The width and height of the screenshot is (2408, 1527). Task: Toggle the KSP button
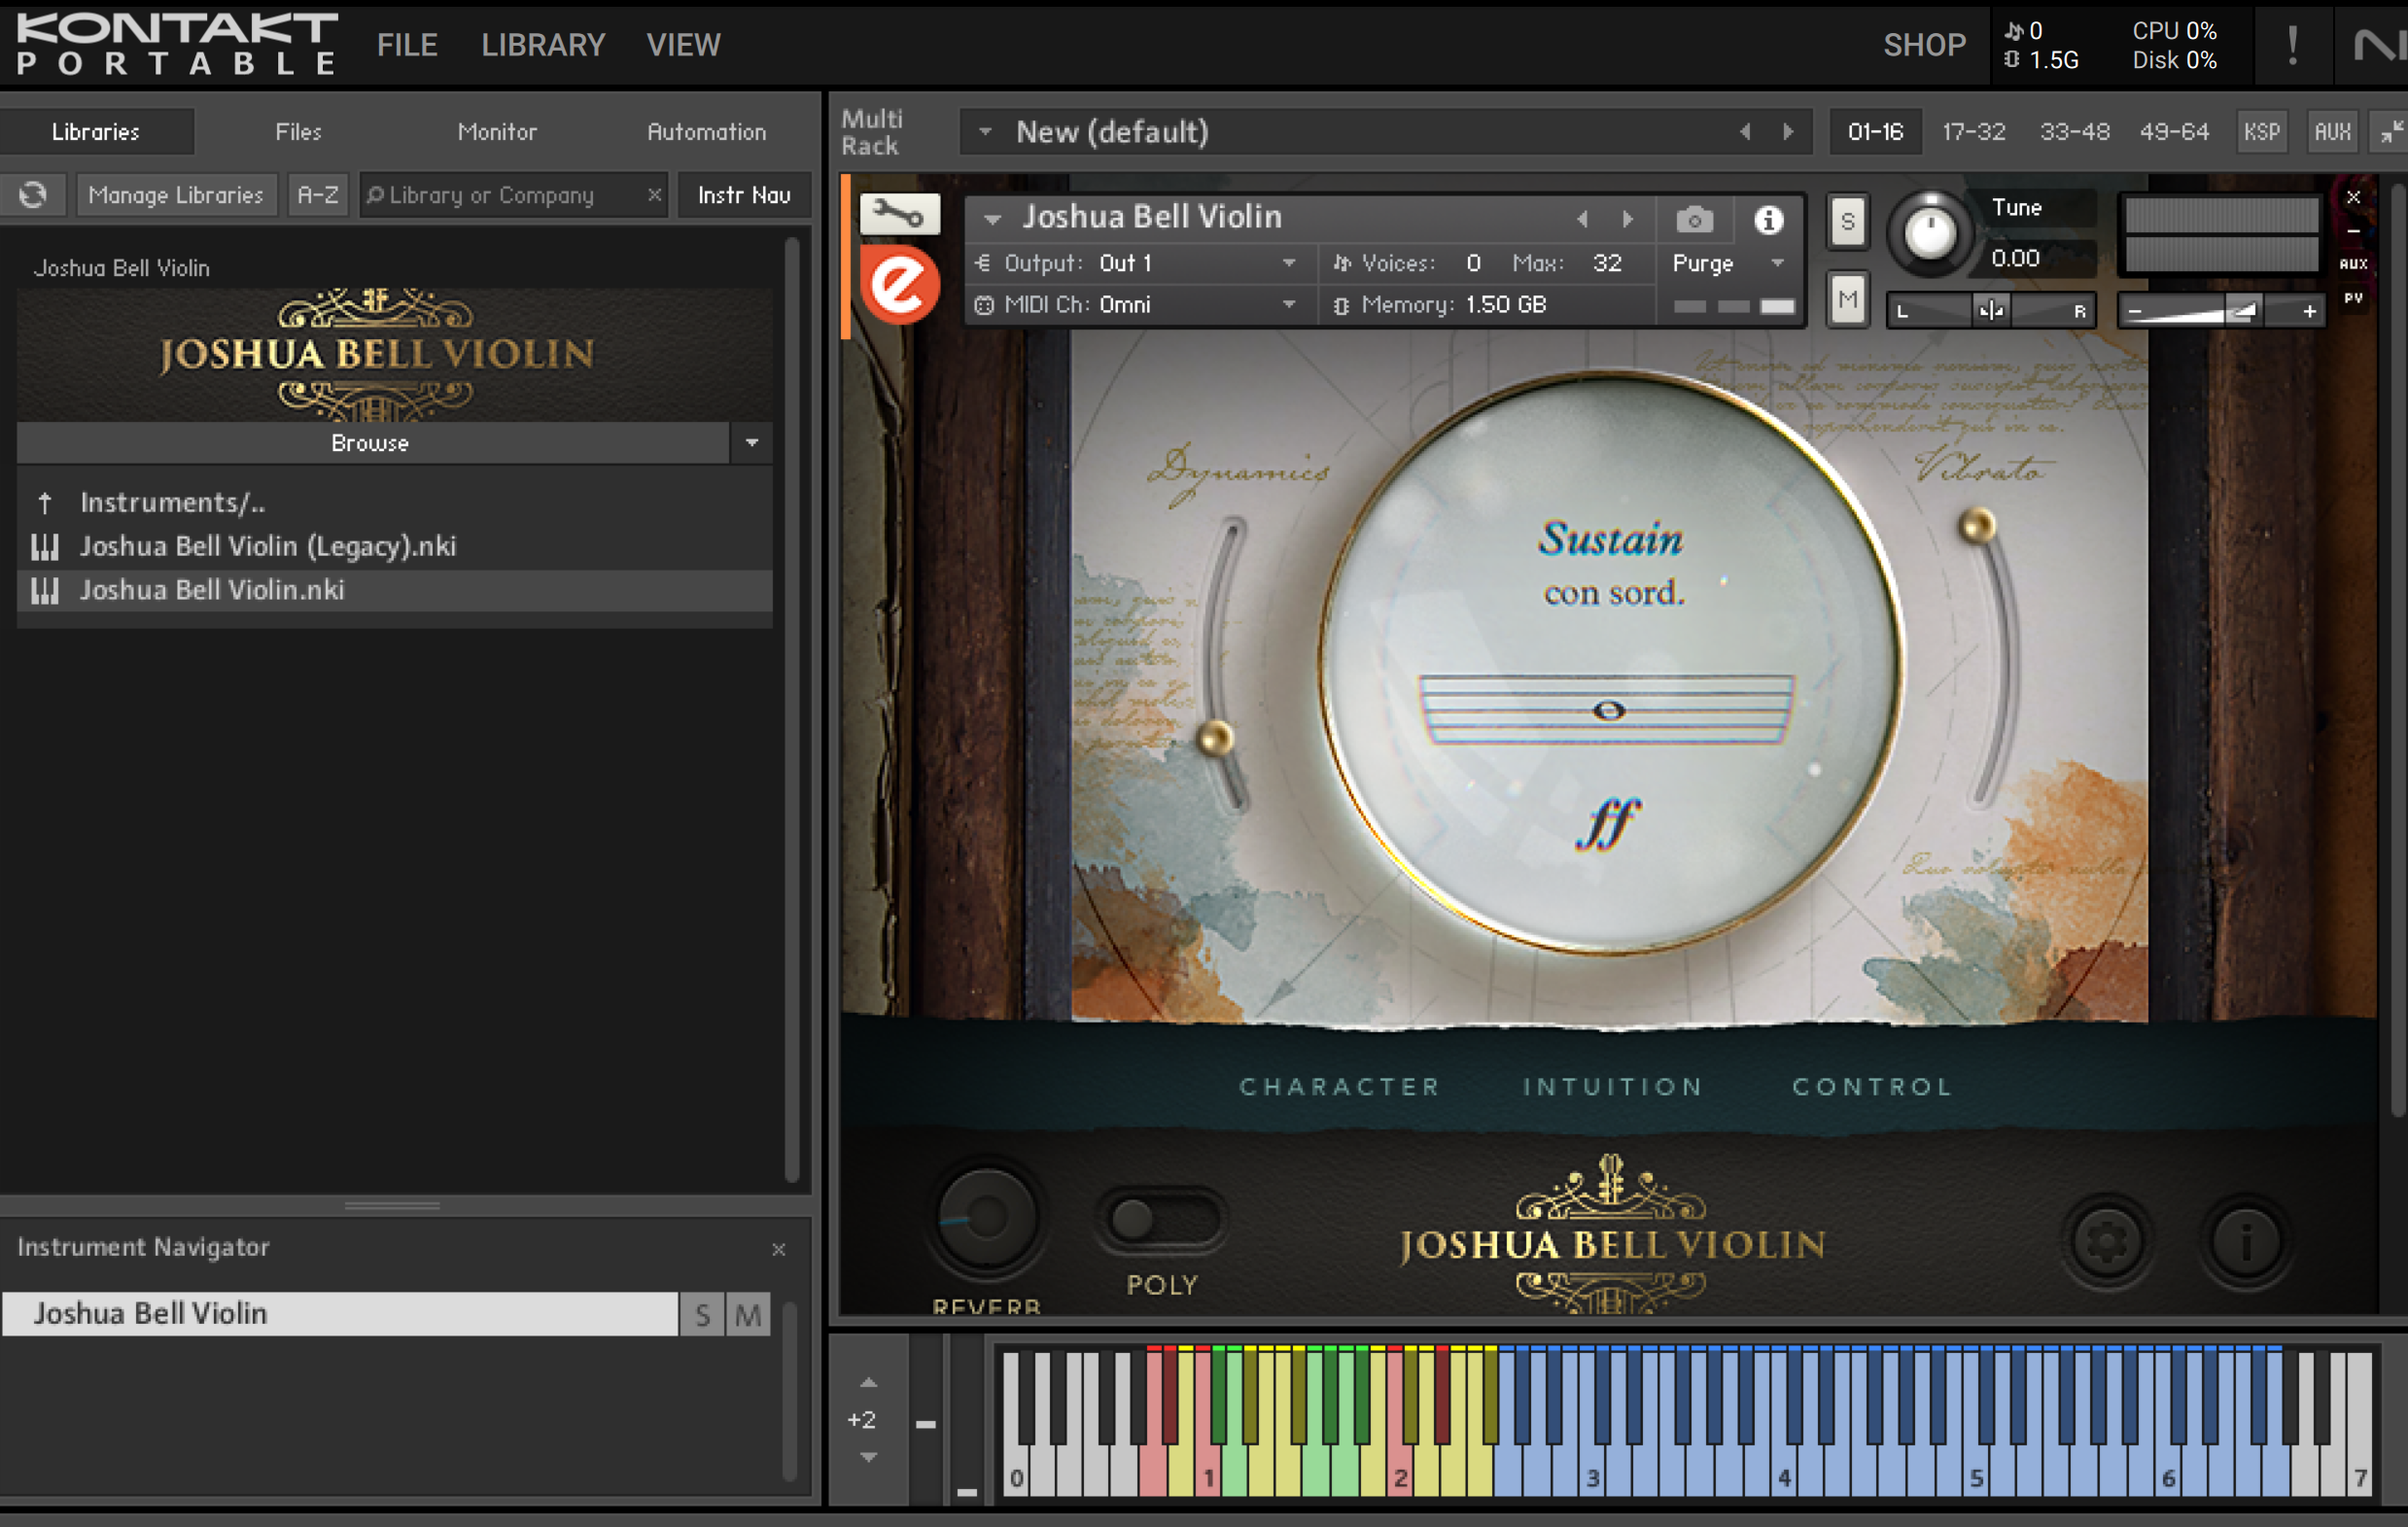[x=2261, y=132]
